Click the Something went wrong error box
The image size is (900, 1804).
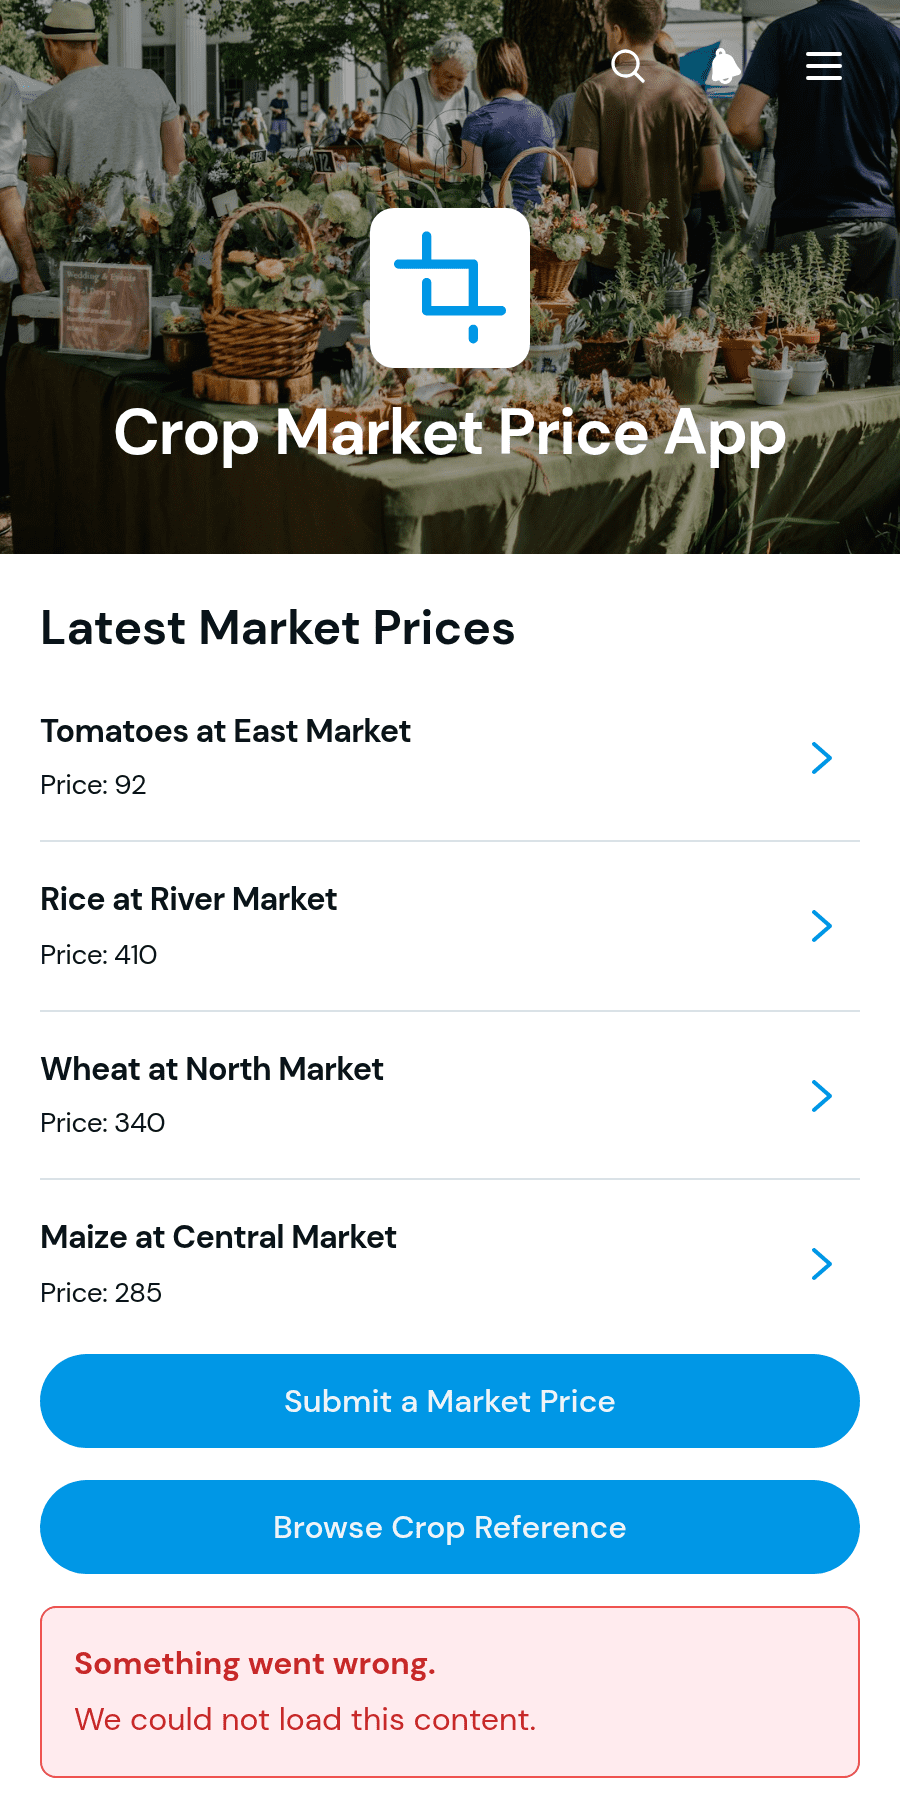point(450,1692)
